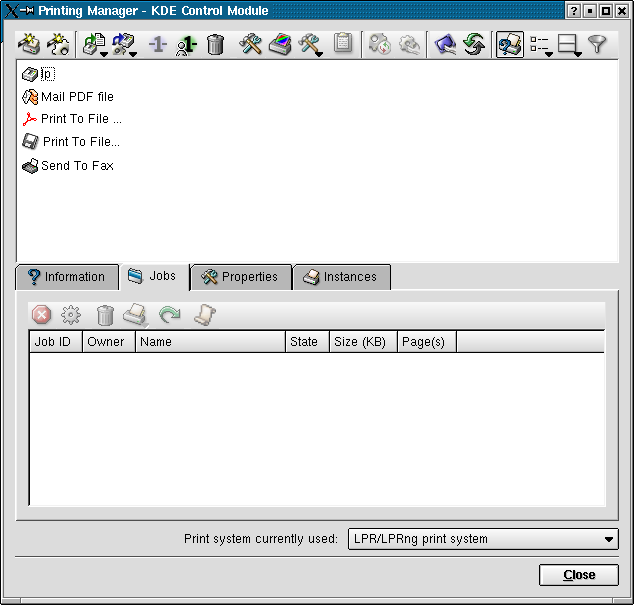Switch to the Jobs tab
Viewport: 634px width, 605px height.
(154, 276)
